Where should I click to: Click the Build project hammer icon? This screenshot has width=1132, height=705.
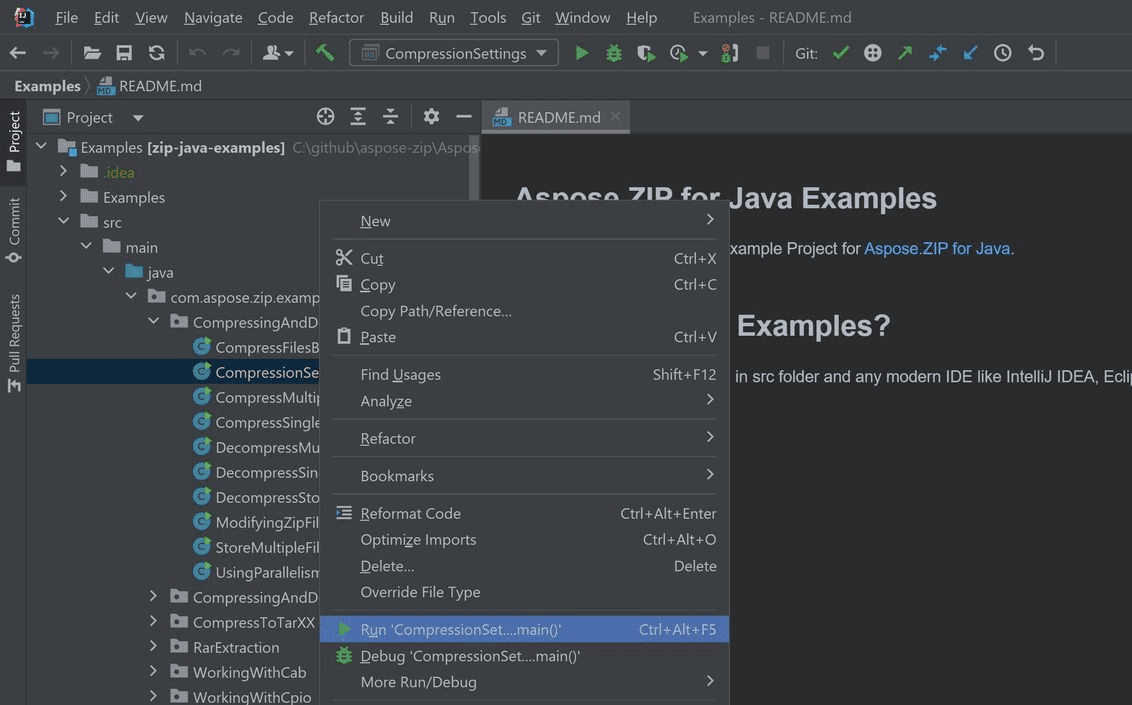[325, 53]
